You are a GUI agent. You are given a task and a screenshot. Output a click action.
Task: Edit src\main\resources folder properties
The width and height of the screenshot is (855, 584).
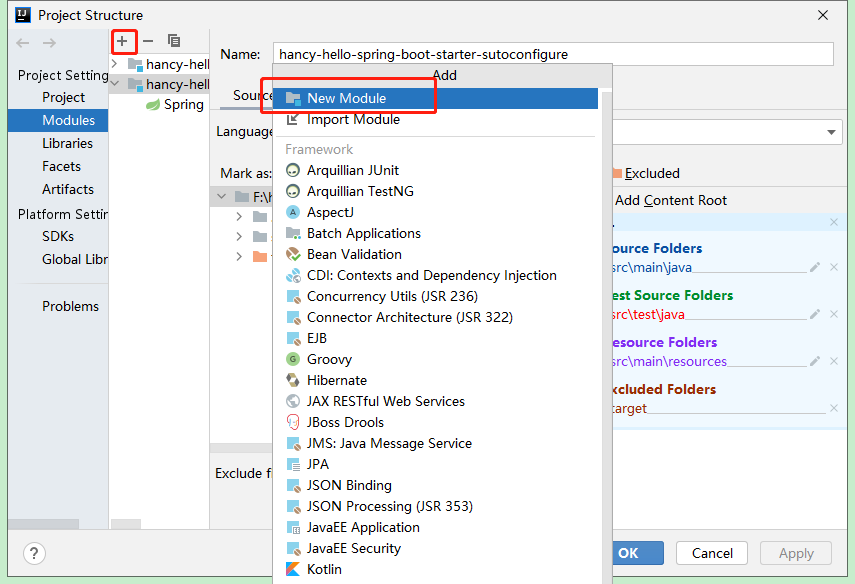click(815, 361)
